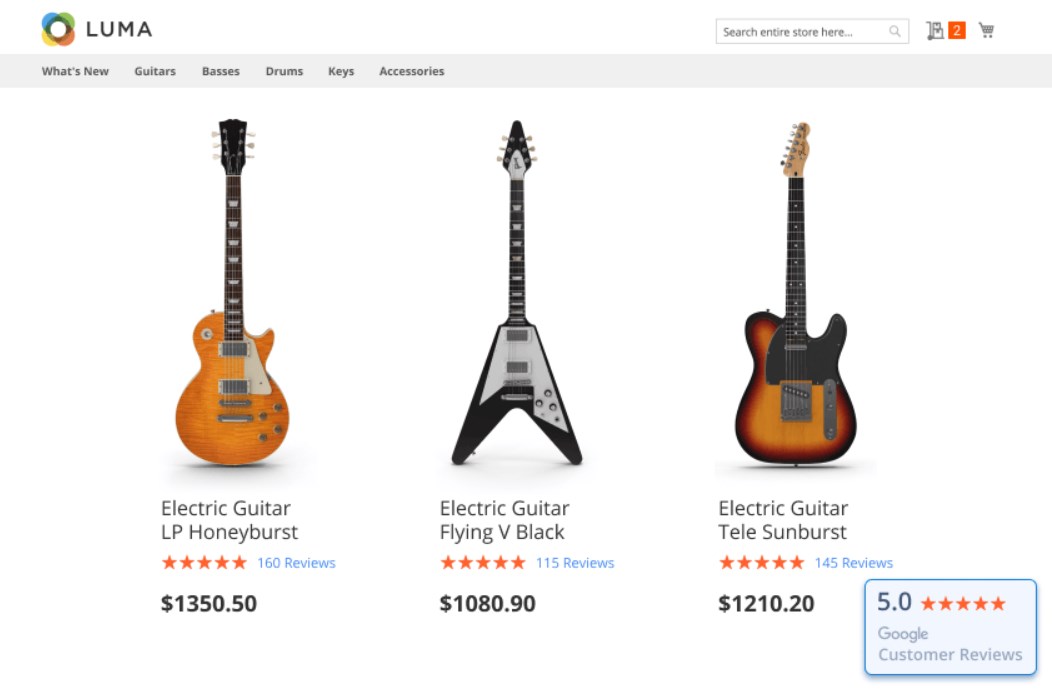Viewport: 1052px width, 689px height.
Task: Open the 160 Reviews link
Action: 296,563
